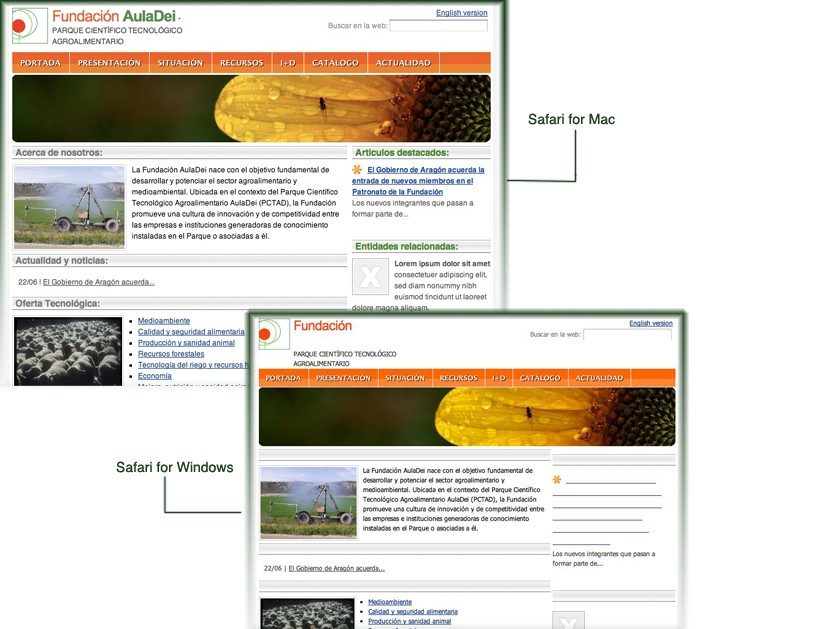Image resolution: width=823 pixels, height=629 pixels.
Task: Click the Fundación AulaDei logo in Mac window
Action: point(30,26)
